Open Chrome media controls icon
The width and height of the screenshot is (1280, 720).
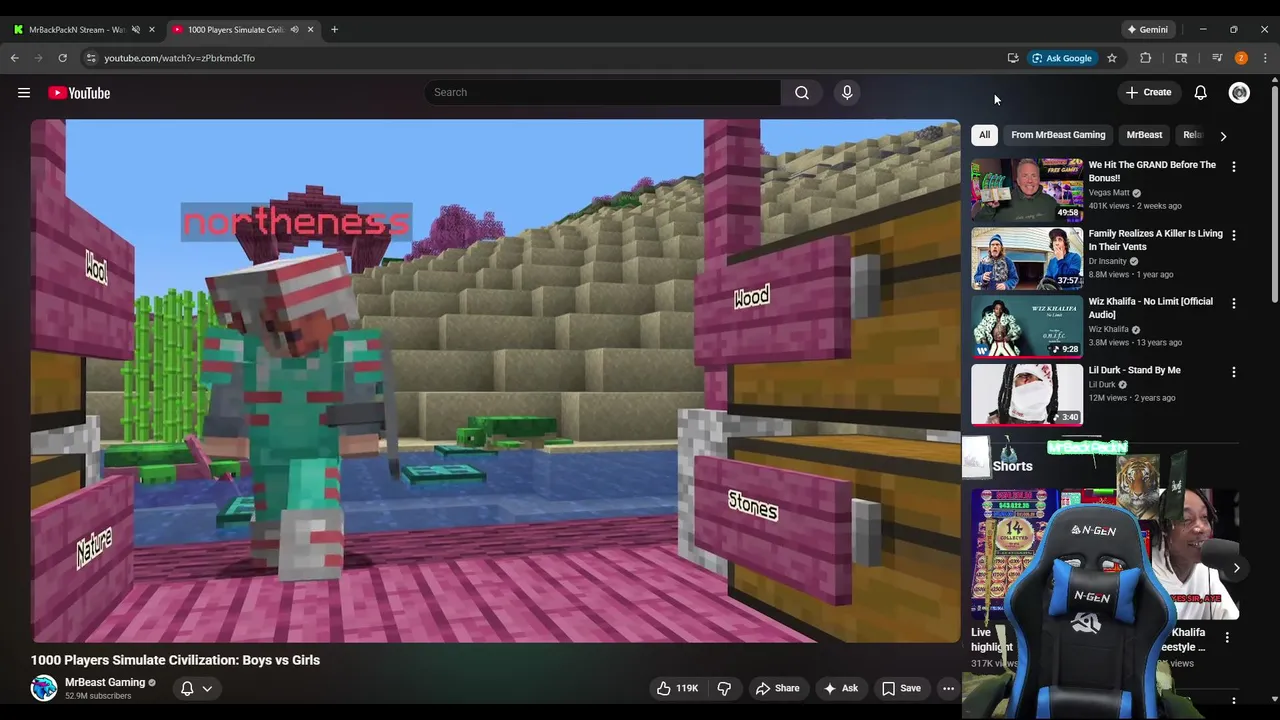pyautogui.click(x=1217, y=58)
